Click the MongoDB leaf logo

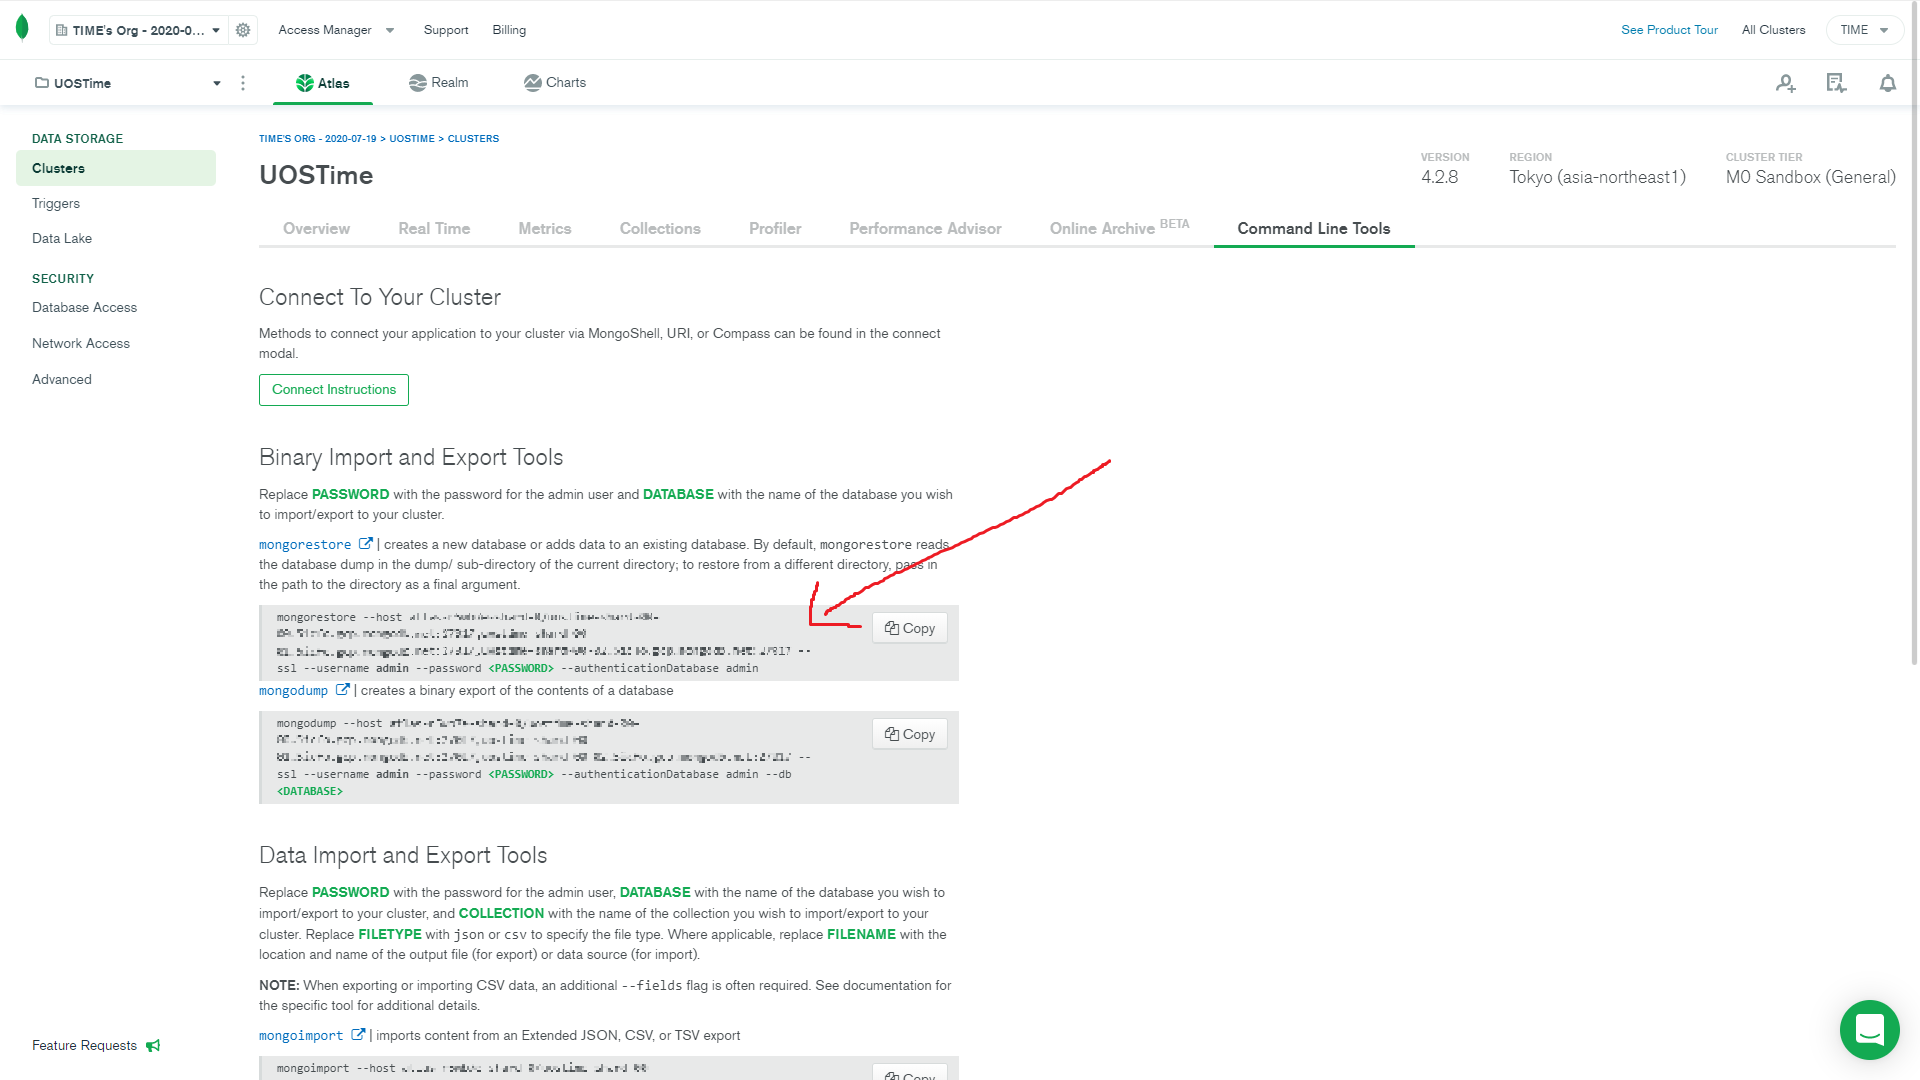[x=22, y=28]
